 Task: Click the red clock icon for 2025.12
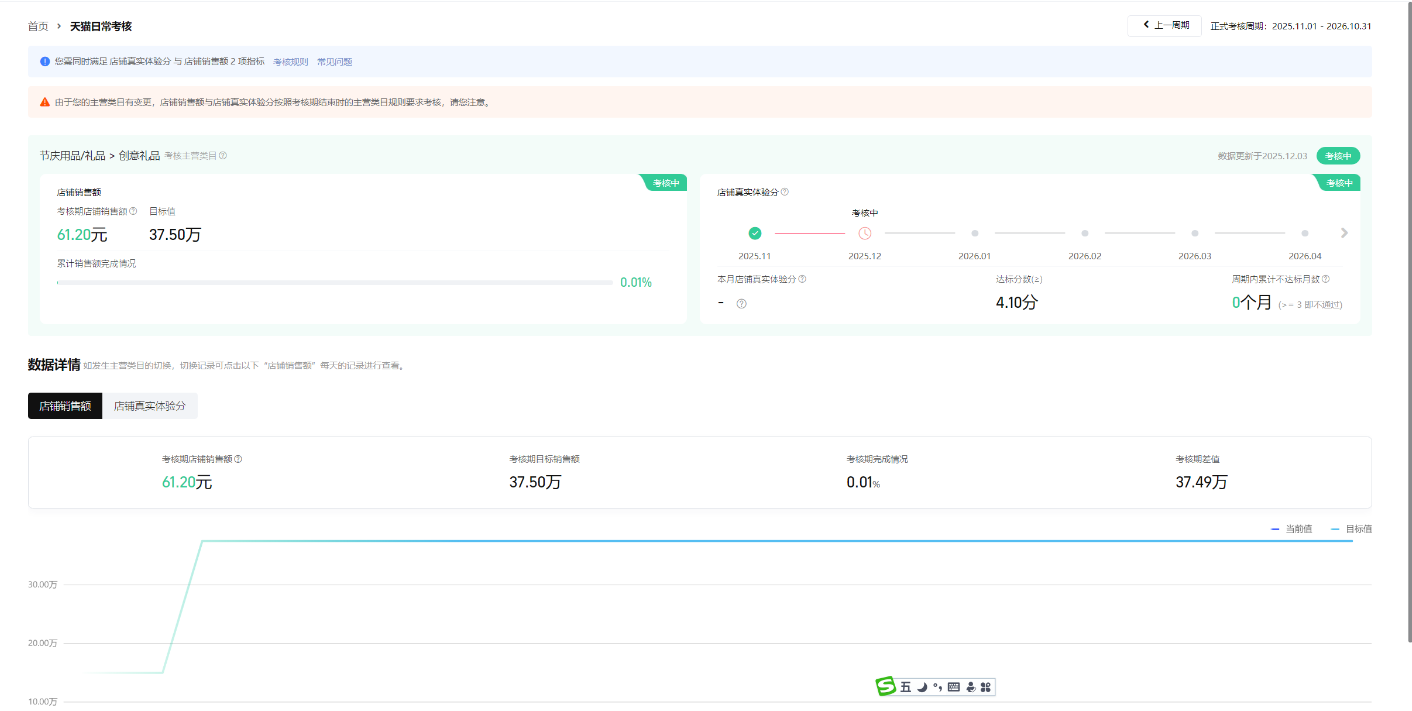(x=865, y=233)
